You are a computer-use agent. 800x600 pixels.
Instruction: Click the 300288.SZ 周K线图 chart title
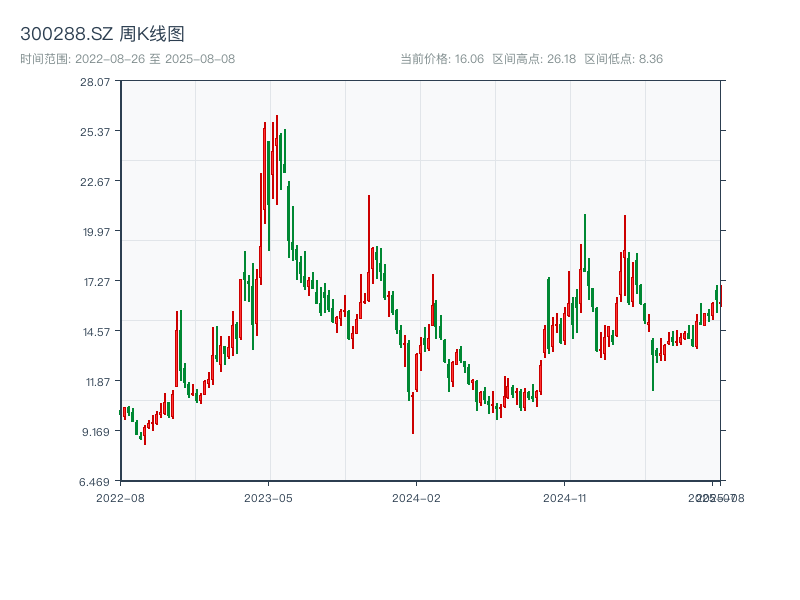pyautogui.click(x=102, y=34)
